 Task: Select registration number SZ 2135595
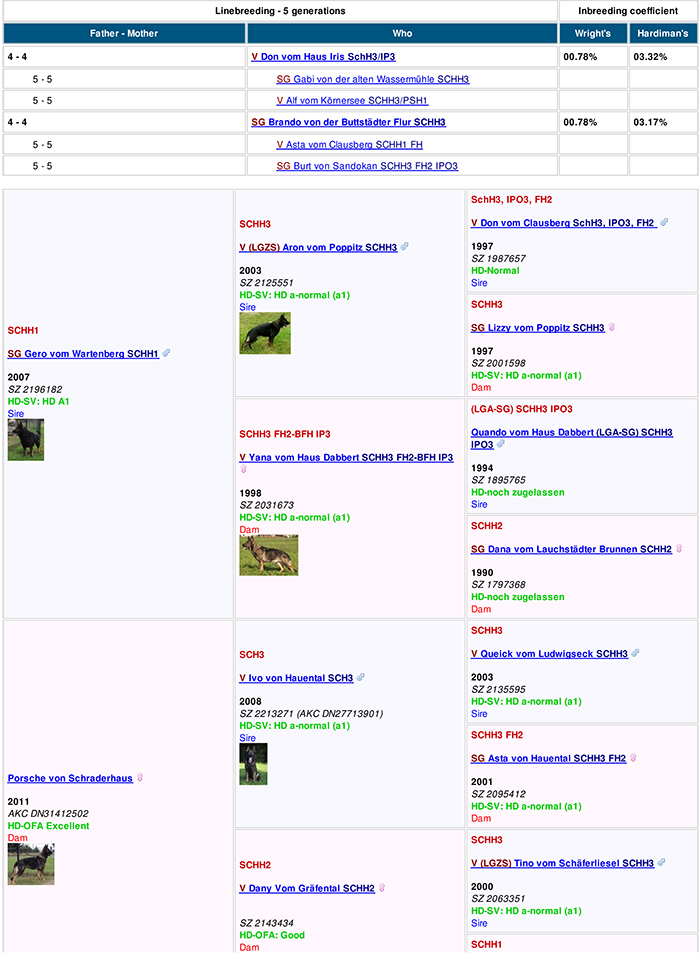499,689
